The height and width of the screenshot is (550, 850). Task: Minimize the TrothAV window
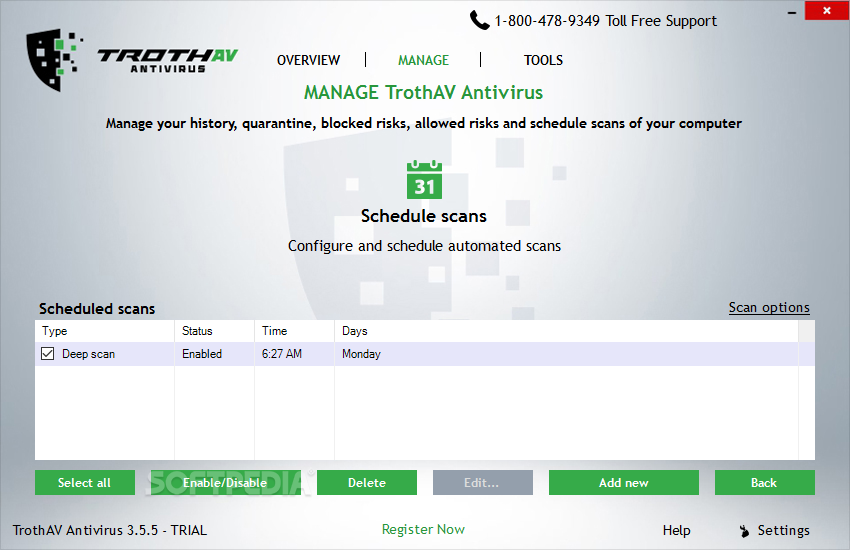tap(792, 11)
